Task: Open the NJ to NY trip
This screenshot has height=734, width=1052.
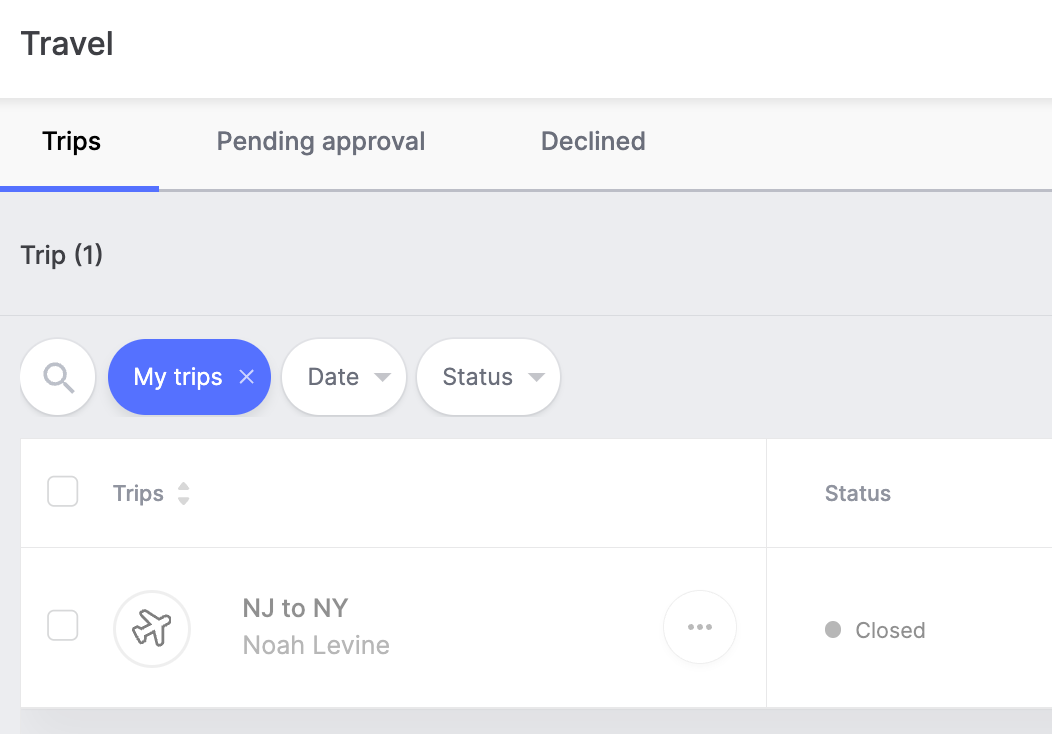Action: pos(295,608)
